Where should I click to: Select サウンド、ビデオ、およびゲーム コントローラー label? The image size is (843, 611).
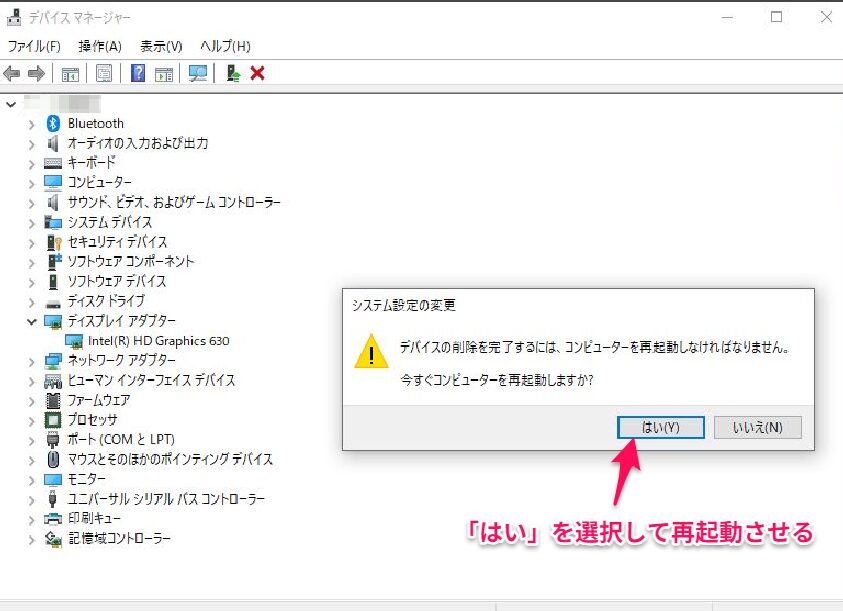click(x=174, y=202)
